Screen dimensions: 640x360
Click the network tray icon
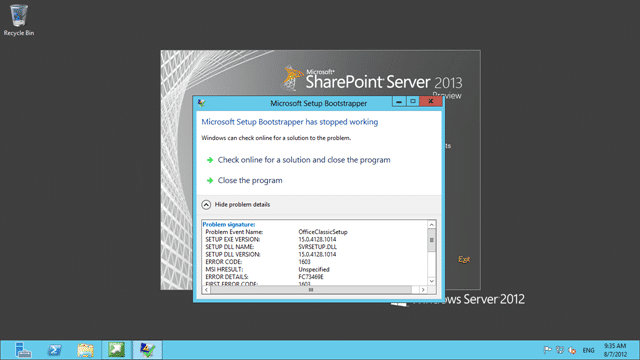click(x=560, y=350)
